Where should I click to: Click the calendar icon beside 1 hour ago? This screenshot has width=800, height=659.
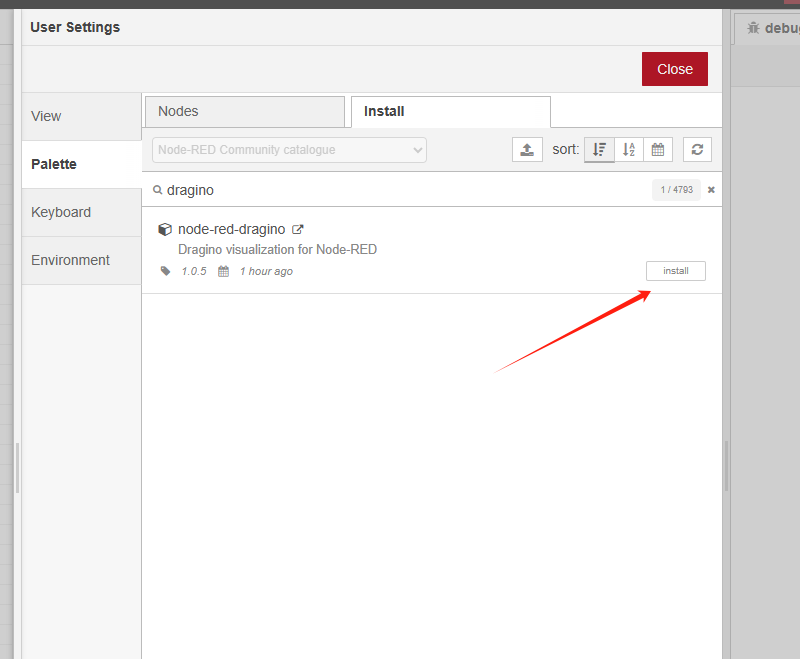(223, 271)
